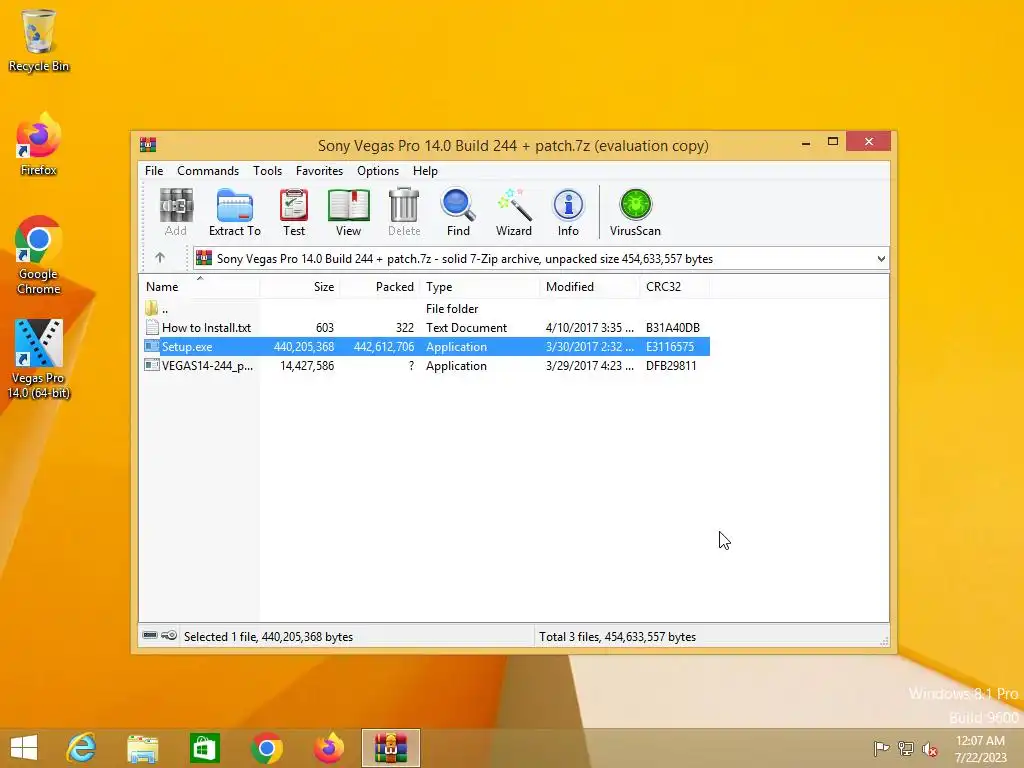The width and height of the screenshot is (1024, 768).
Task: Open the Favorites menu
Action: (319, 170)
